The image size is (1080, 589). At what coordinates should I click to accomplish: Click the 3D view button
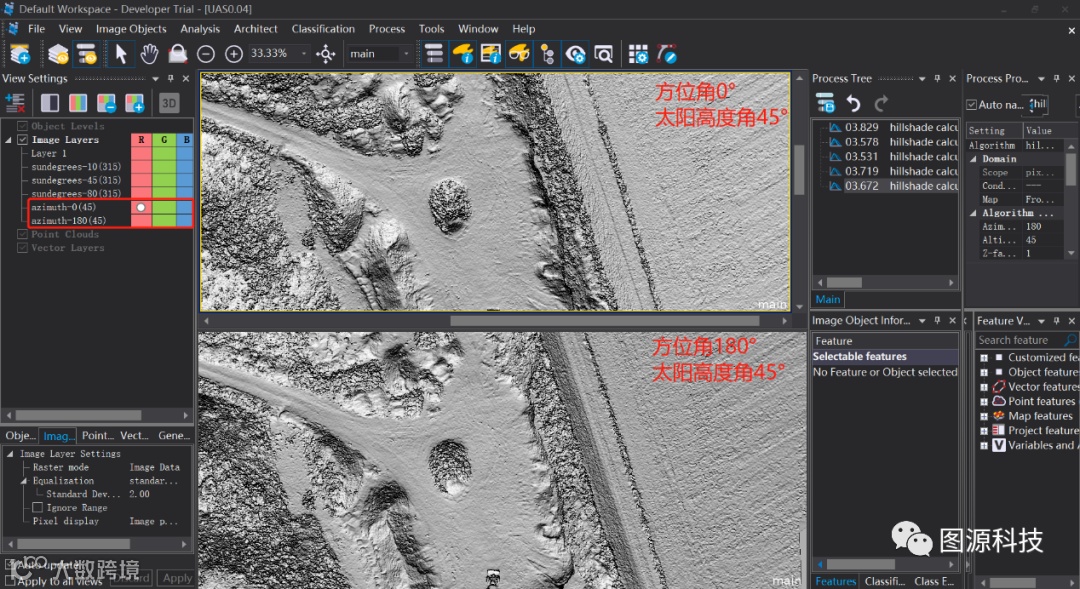169,103
